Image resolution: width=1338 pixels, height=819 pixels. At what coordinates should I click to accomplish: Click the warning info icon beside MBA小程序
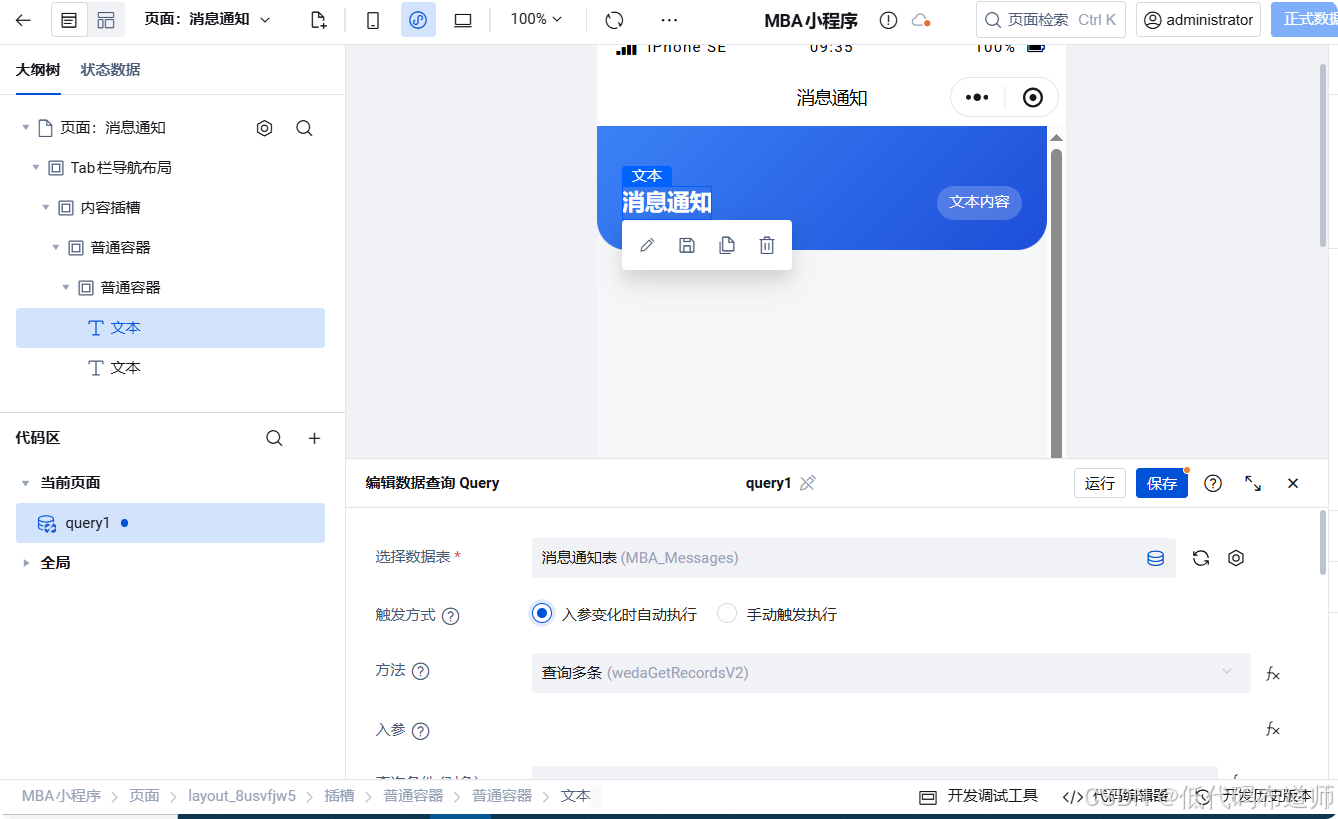888,20
